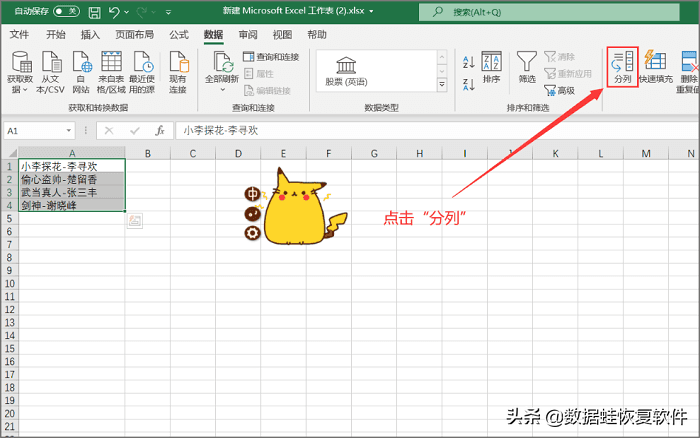Switch to the 开始 ribbon tab
Screen dimensions: 700x438
tap(56, 34)
